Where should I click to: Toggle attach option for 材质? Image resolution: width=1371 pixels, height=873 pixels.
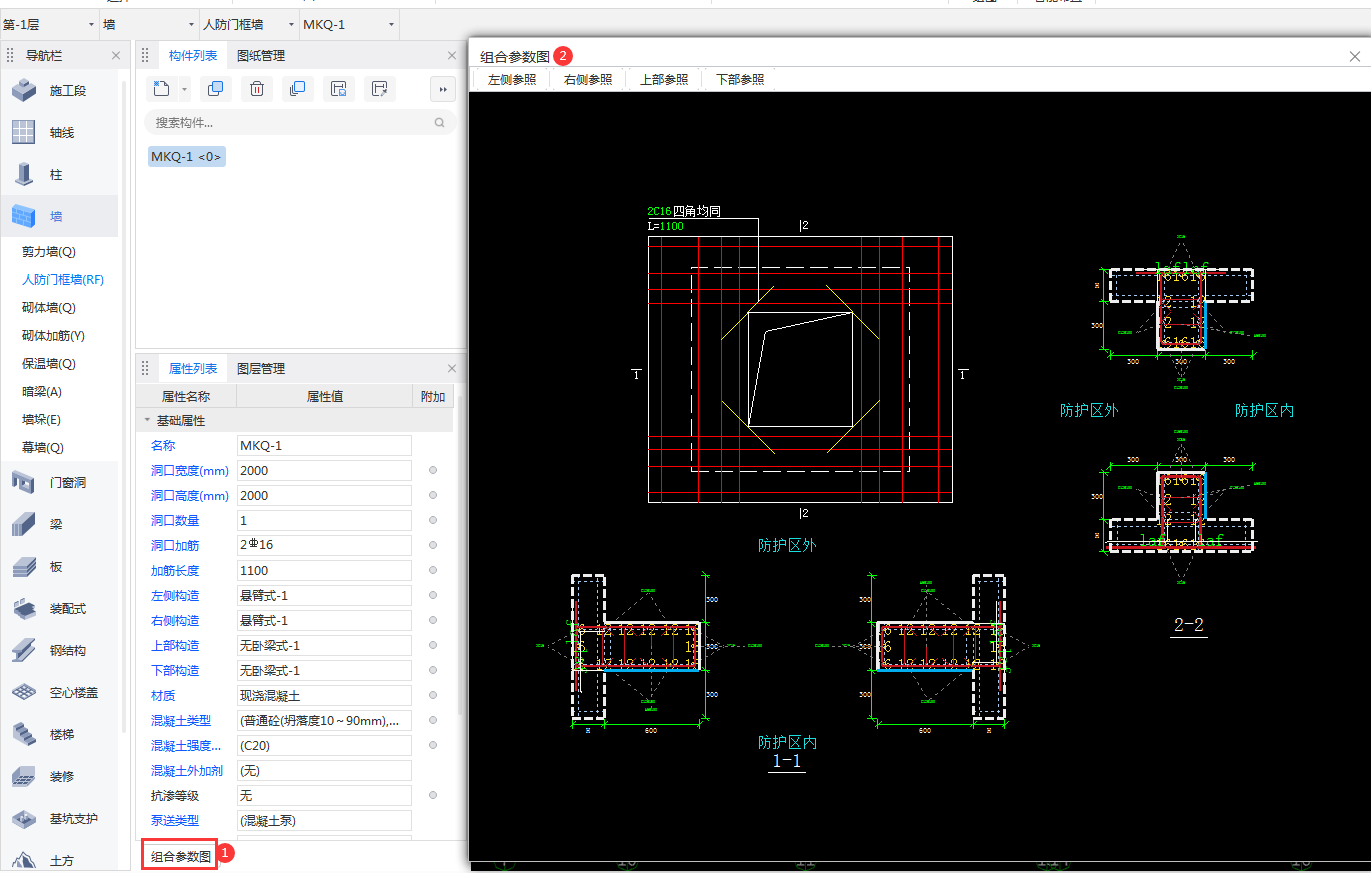[x=433, y=695]
